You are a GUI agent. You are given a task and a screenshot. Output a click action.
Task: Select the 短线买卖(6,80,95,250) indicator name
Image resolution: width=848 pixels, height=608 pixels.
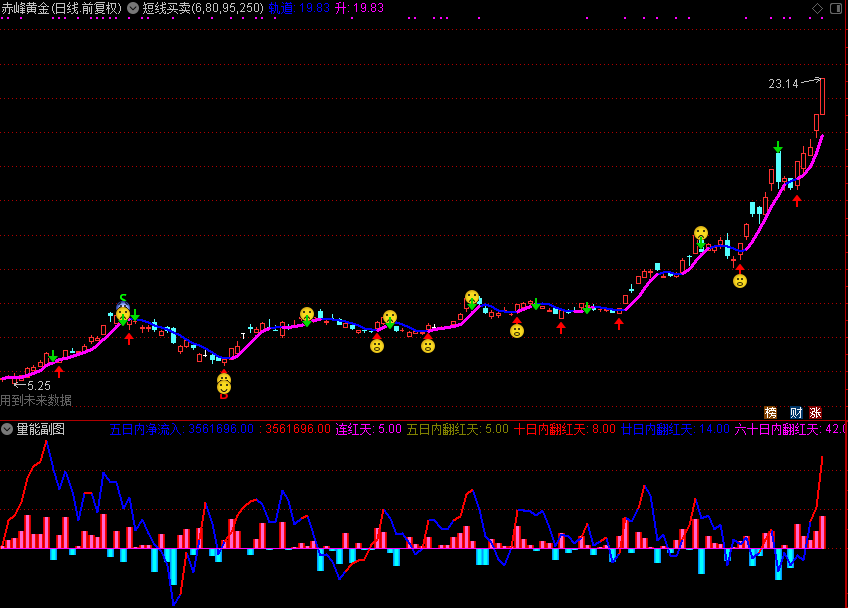coord(203,8)
